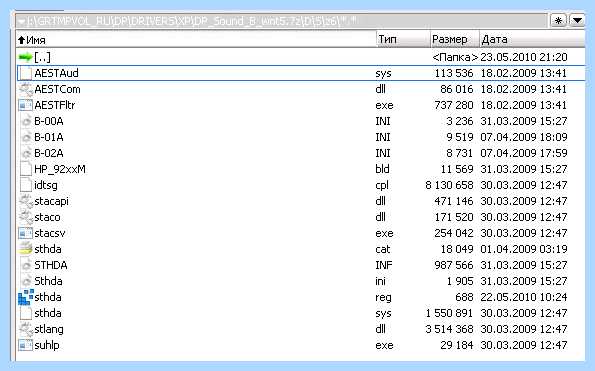Click the blank file icon of HP_92xxM

(25, 169)
